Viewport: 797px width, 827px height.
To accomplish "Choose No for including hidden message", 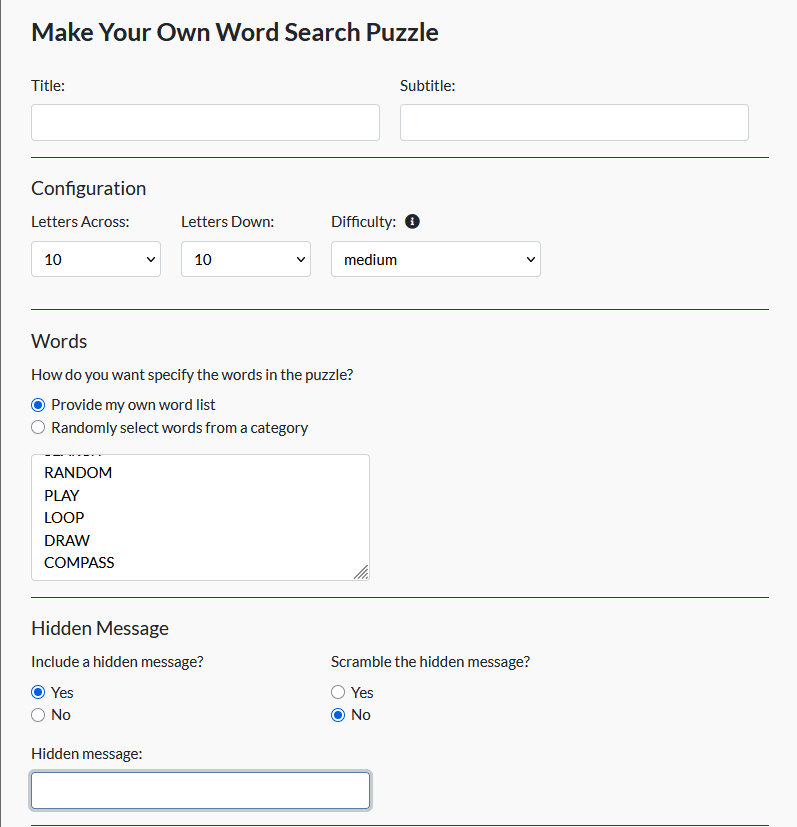I will [x=38, y=715].
